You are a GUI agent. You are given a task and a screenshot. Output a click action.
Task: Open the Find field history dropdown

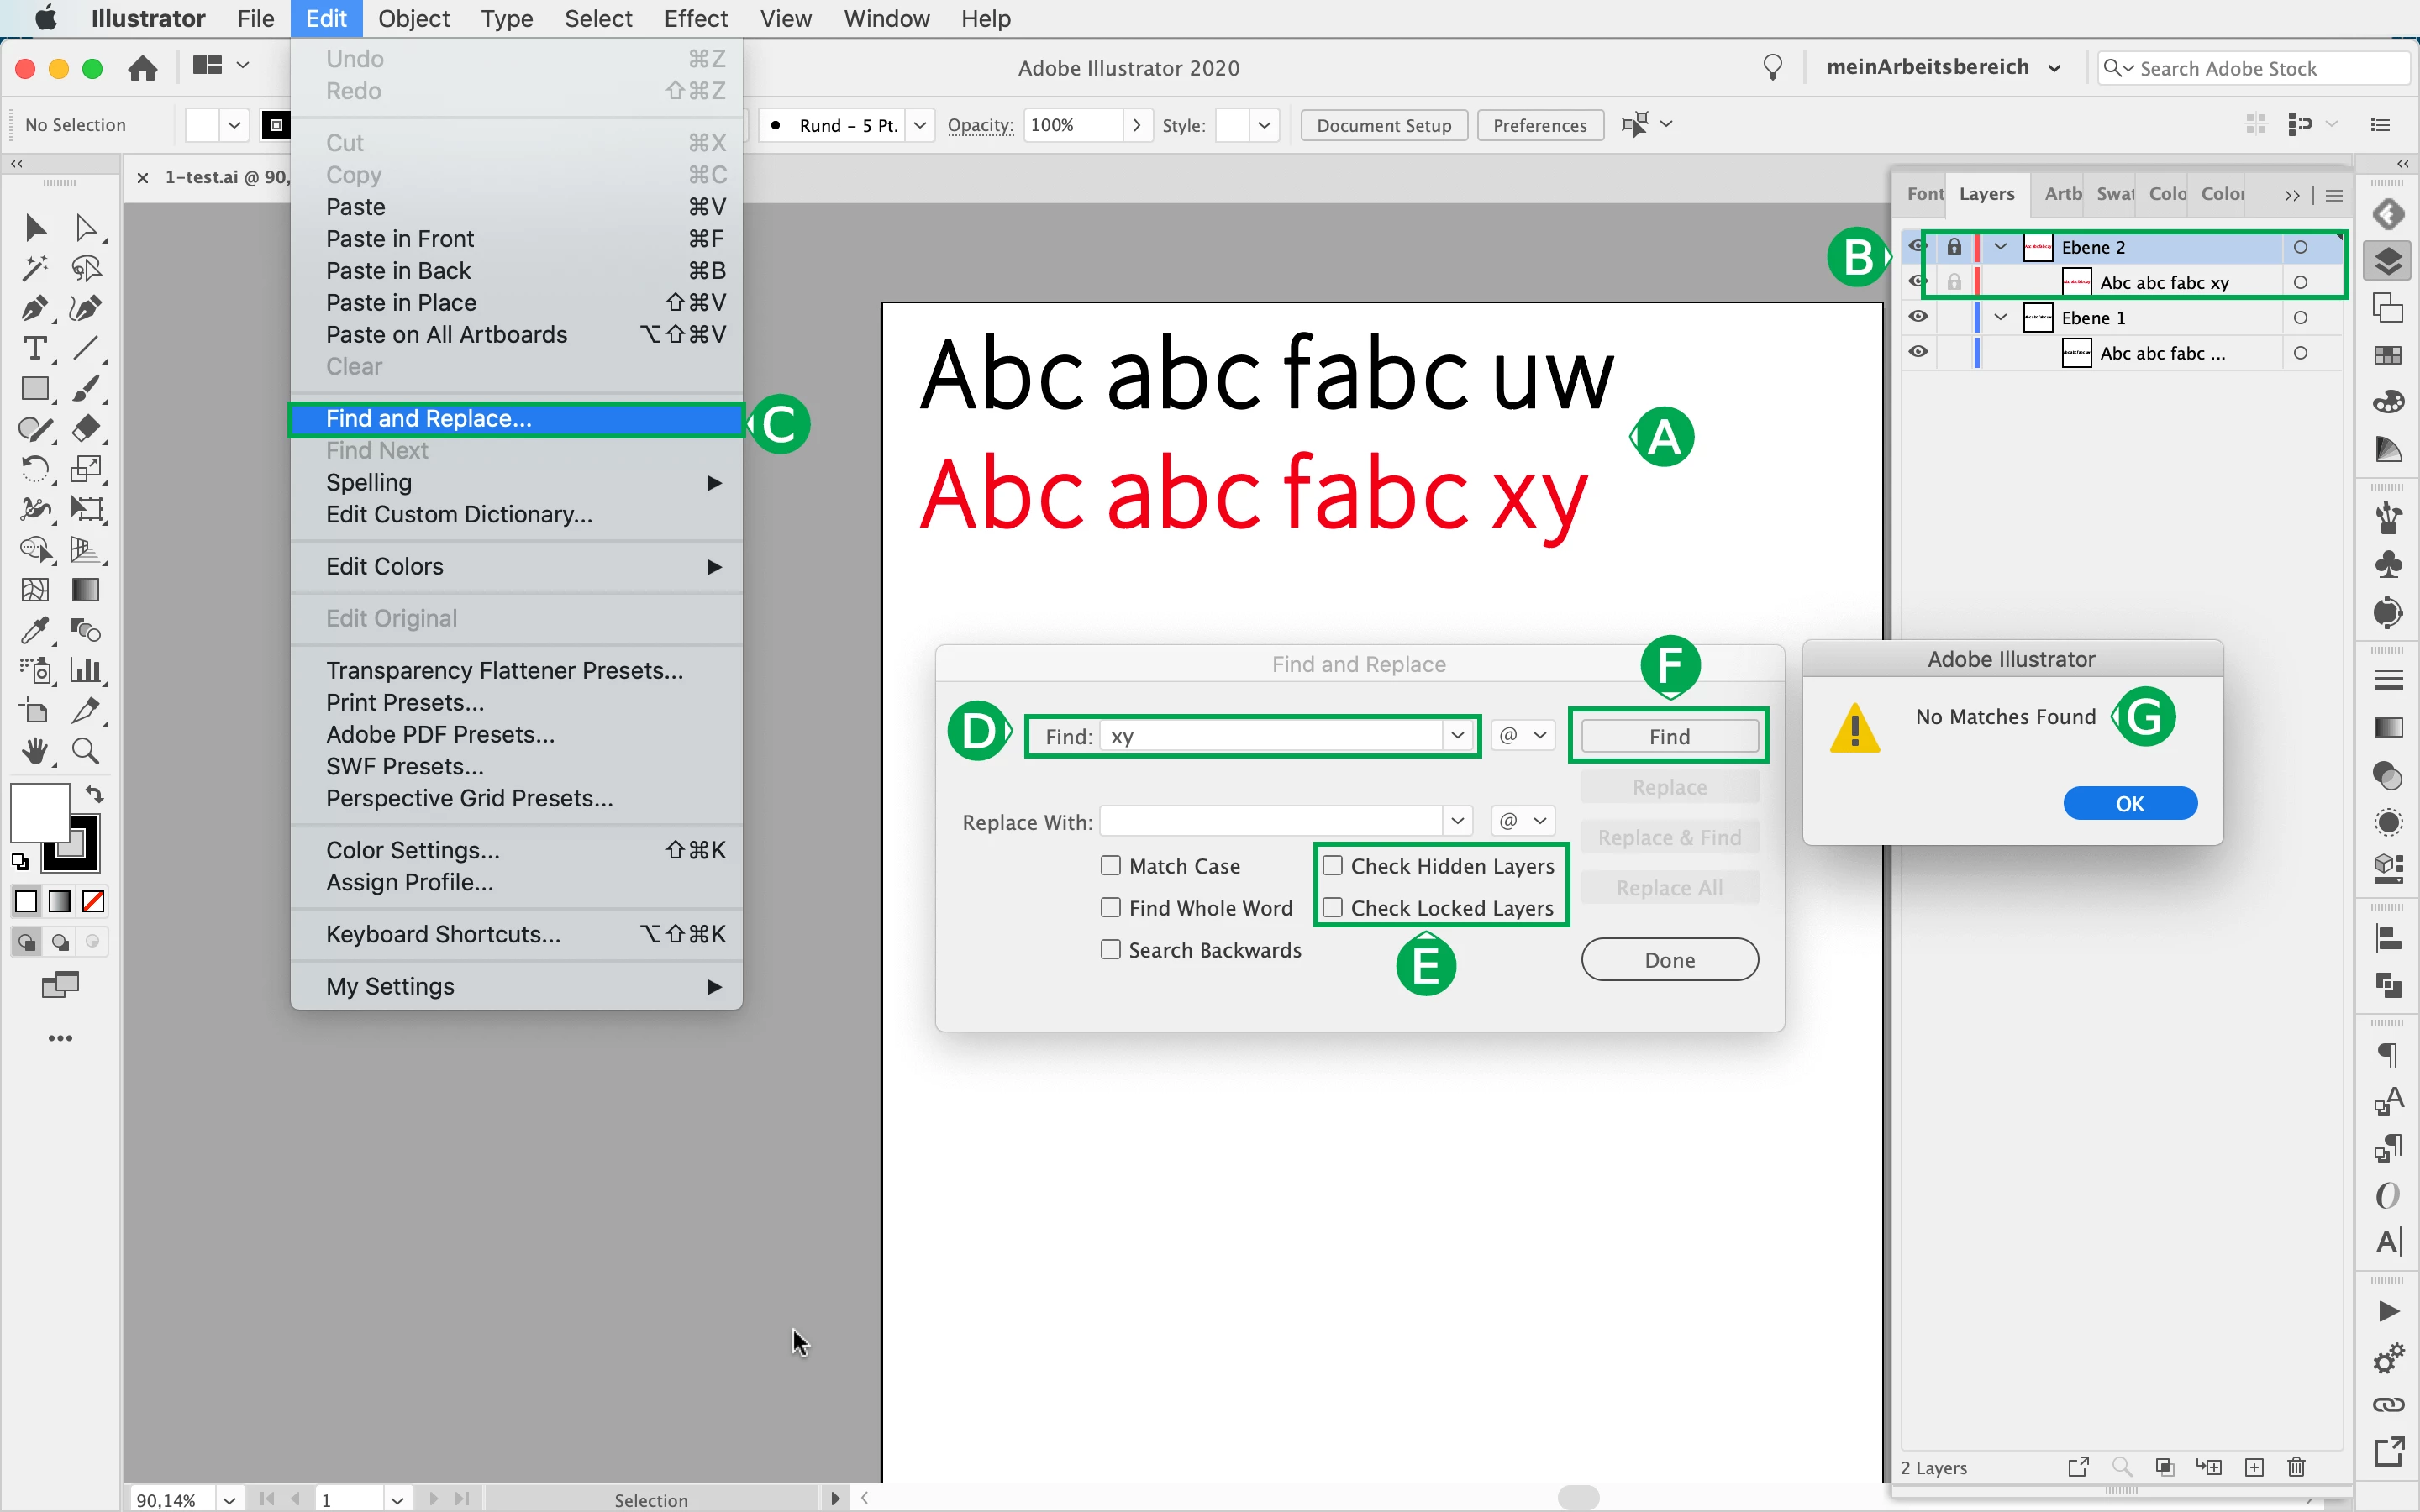[1457, 736]
